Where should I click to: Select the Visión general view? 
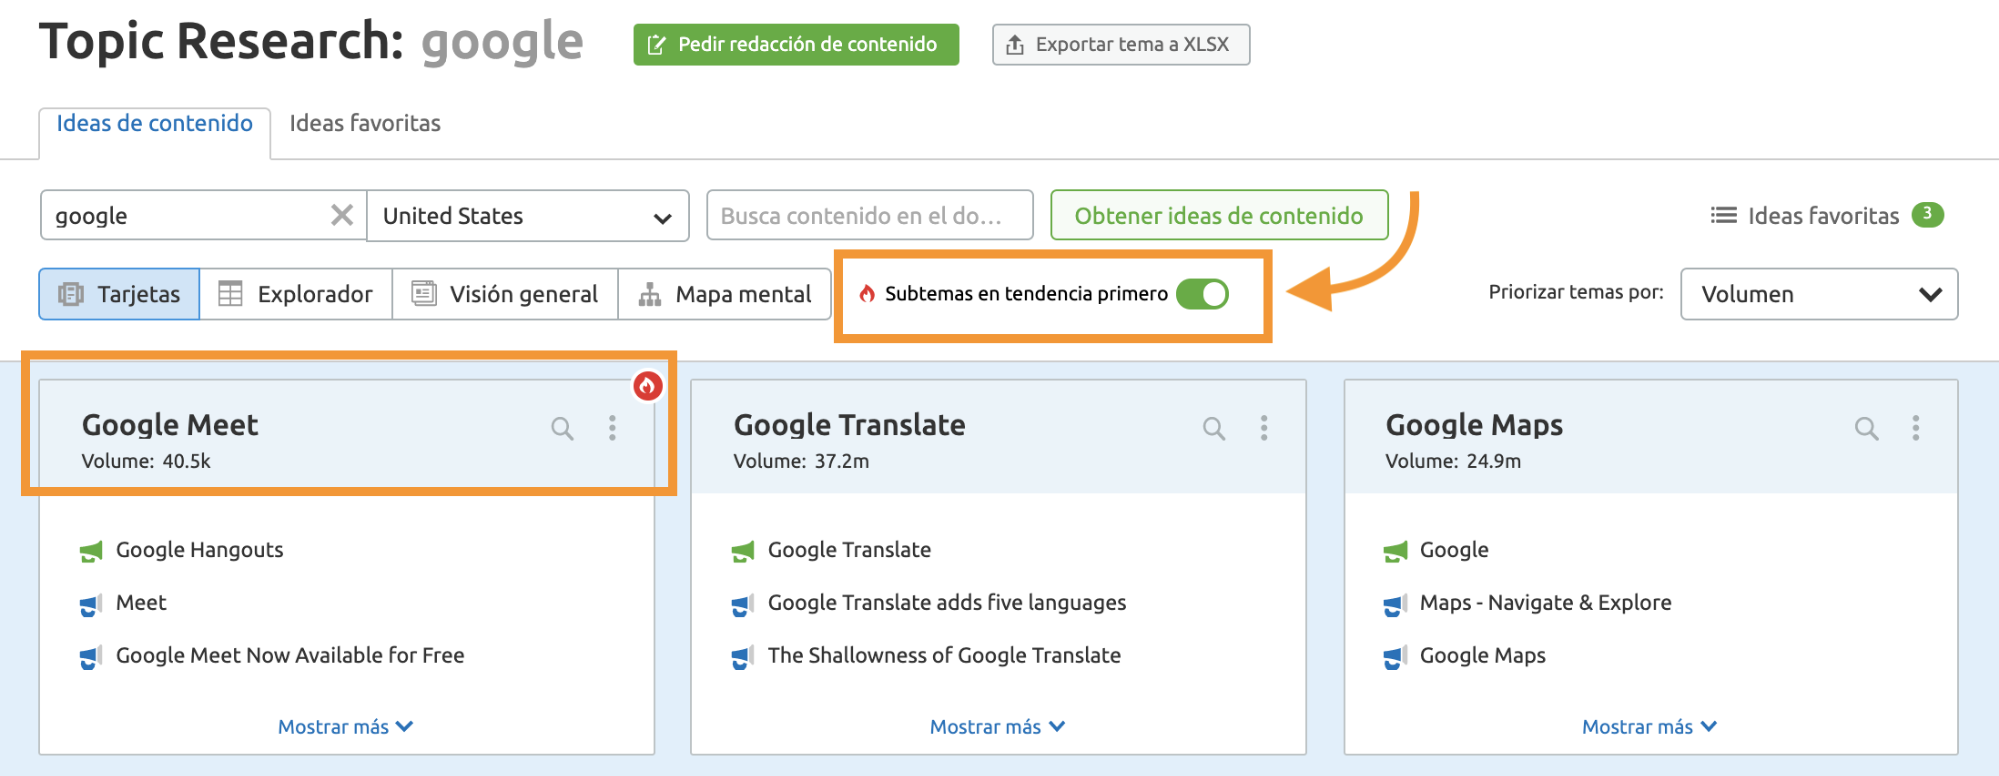tap(505, 294)
